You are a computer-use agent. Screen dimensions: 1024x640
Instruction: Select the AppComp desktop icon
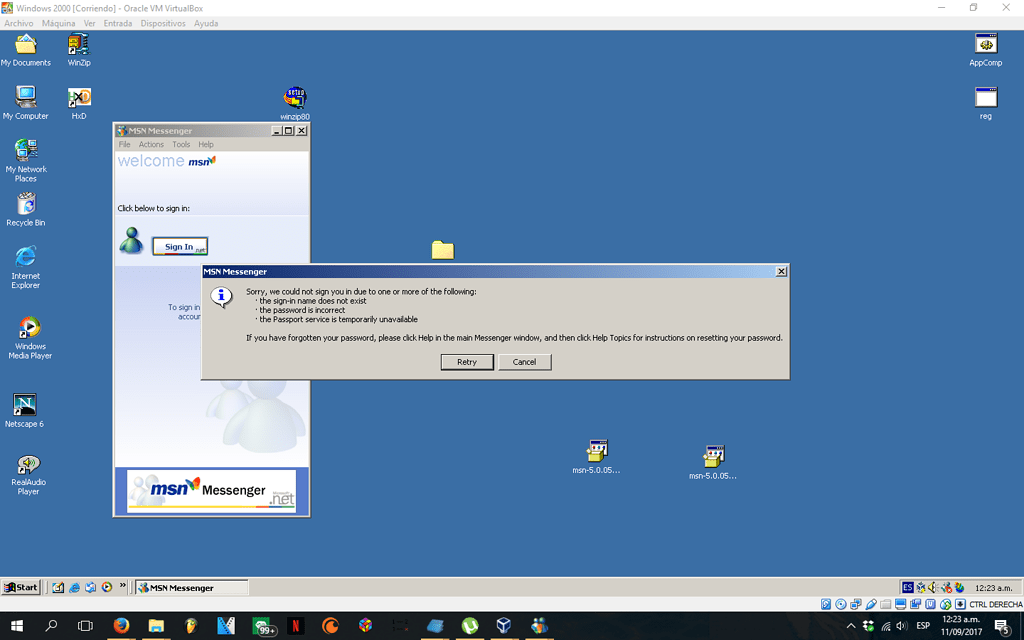[985, 50]
